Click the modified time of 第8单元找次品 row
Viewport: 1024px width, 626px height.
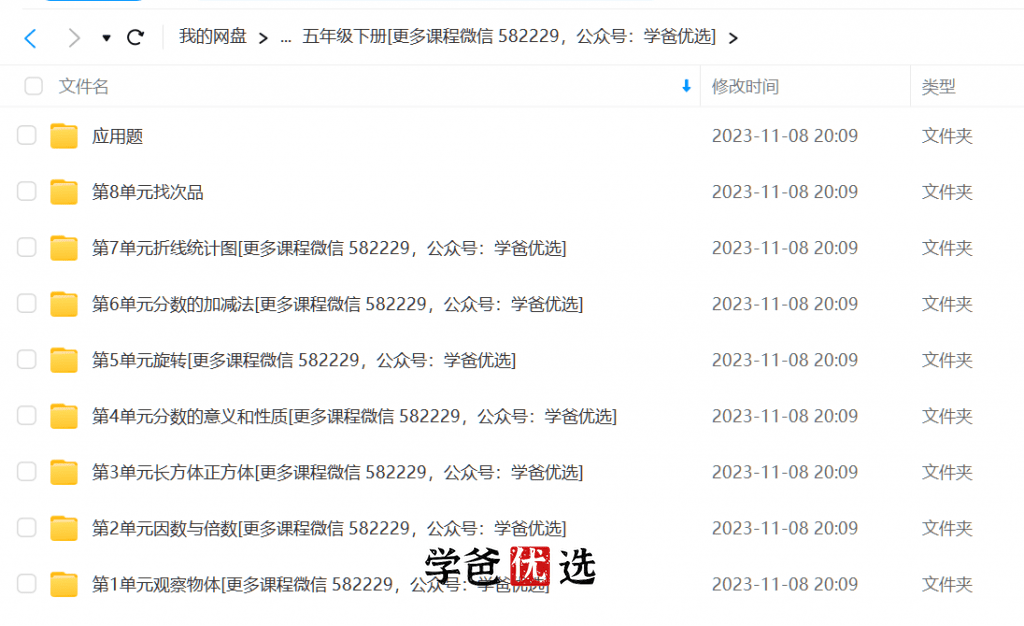tap(784, 192)
